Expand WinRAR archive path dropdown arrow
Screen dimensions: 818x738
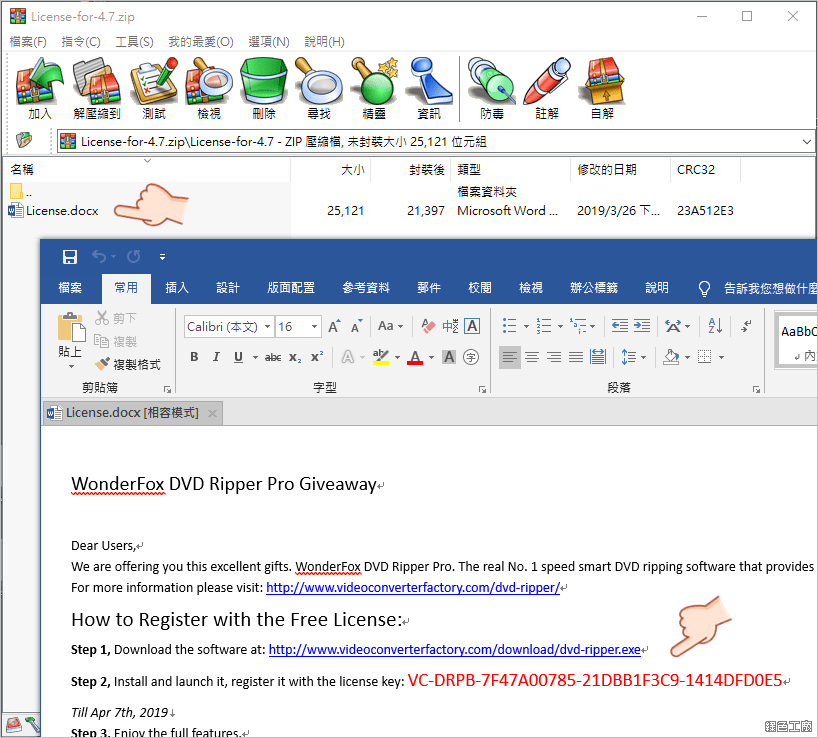807,141
